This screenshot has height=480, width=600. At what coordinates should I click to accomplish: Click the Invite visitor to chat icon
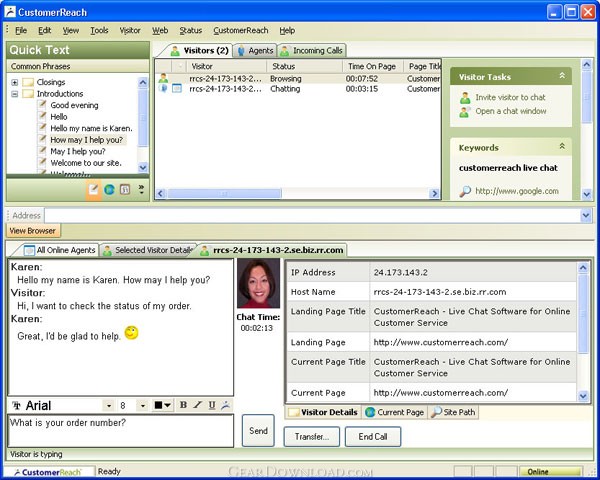pyautogui.click(x=465, y=98)
